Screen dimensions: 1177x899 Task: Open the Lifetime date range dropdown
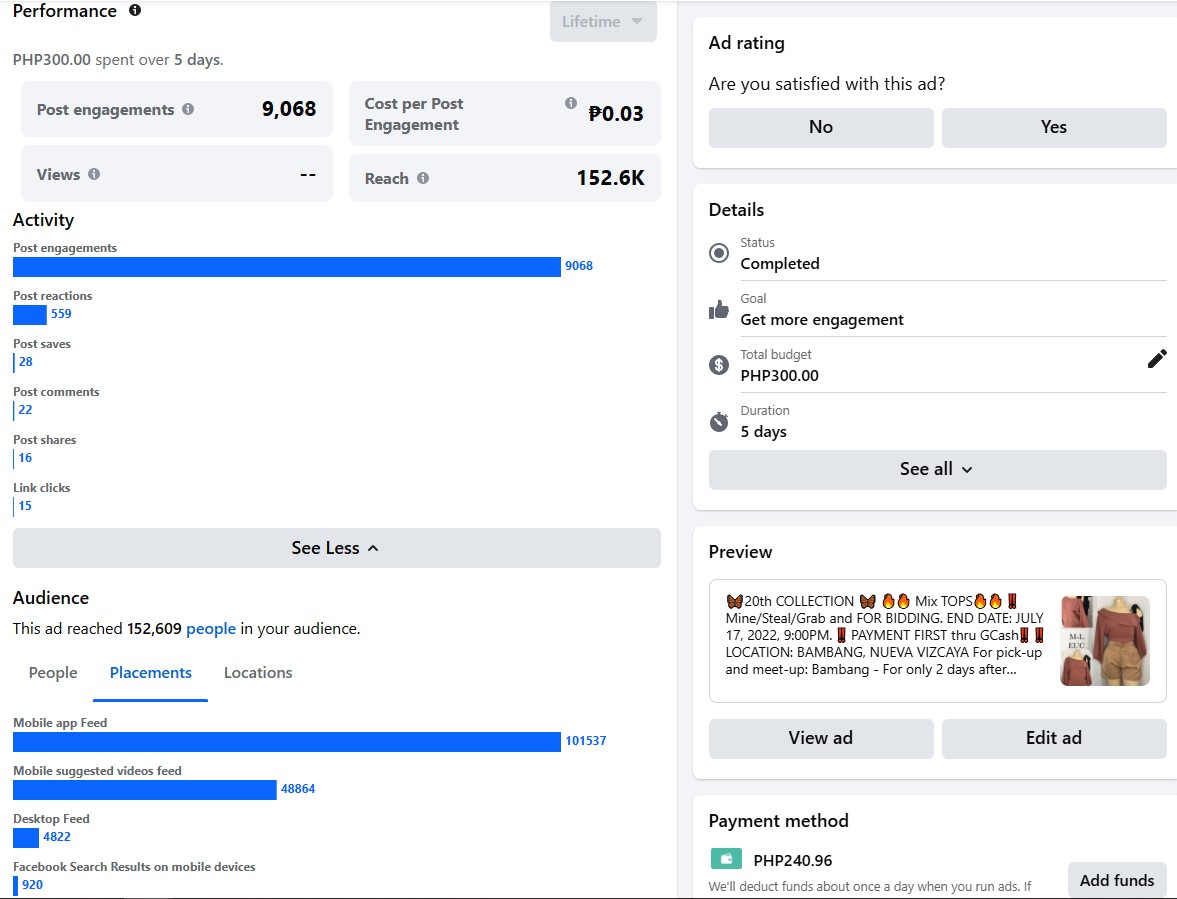(603, 21)
